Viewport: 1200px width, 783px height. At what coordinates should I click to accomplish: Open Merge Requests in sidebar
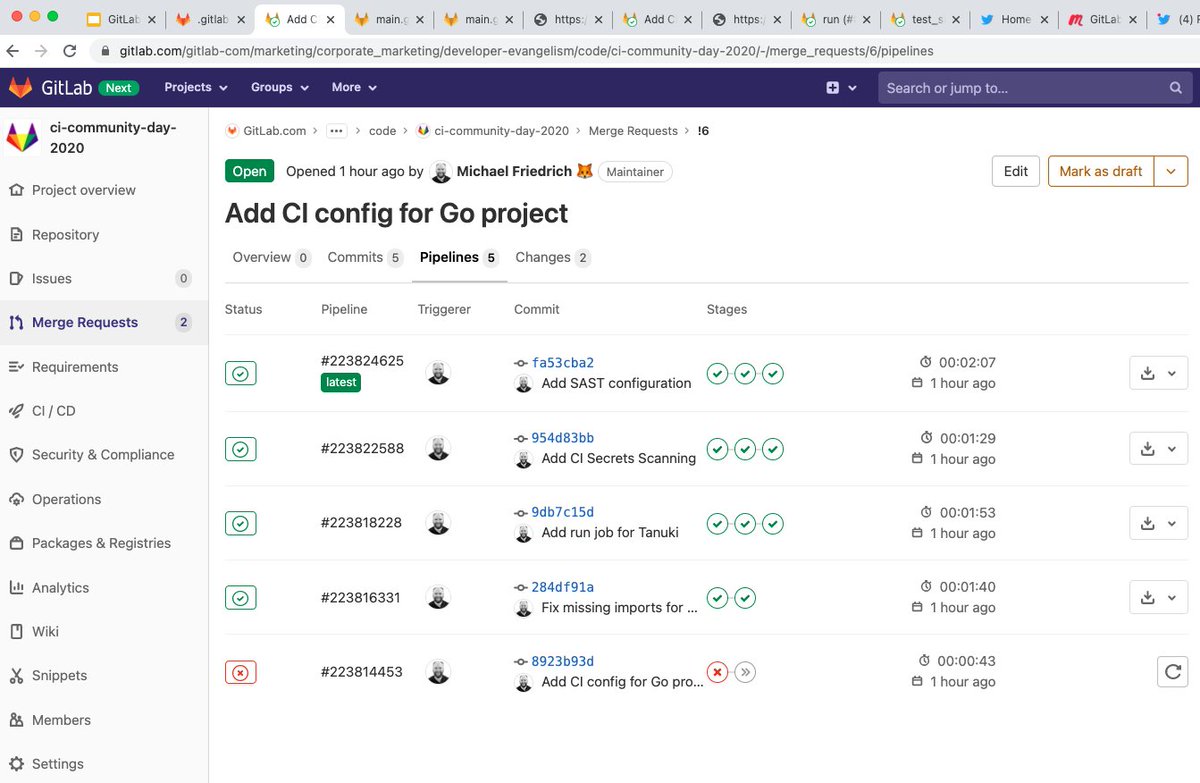click(x=85, y=322)
